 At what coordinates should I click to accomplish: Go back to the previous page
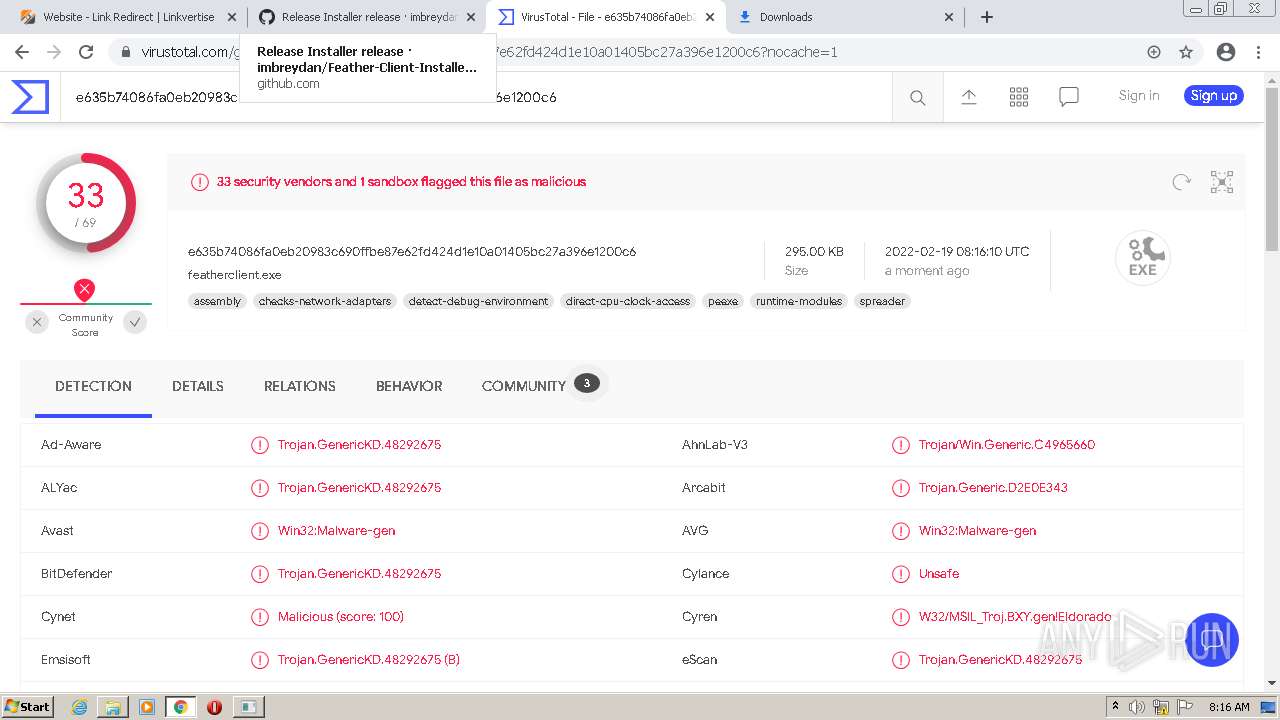coord(22,52)
